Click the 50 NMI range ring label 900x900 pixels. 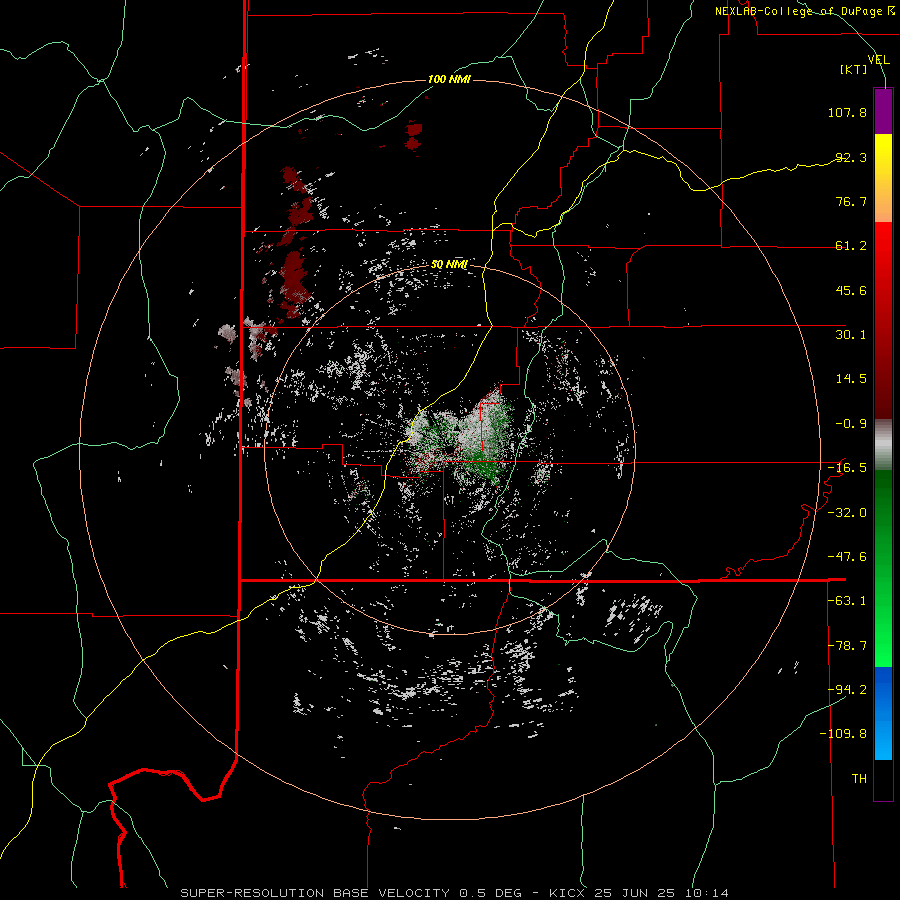449,265
